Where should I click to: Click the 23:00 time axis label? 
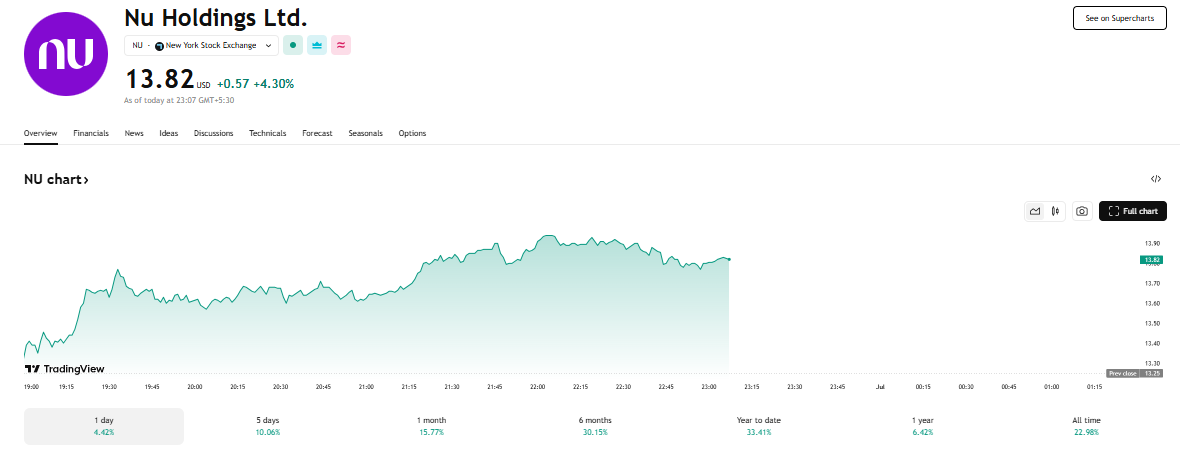[709, 386]
